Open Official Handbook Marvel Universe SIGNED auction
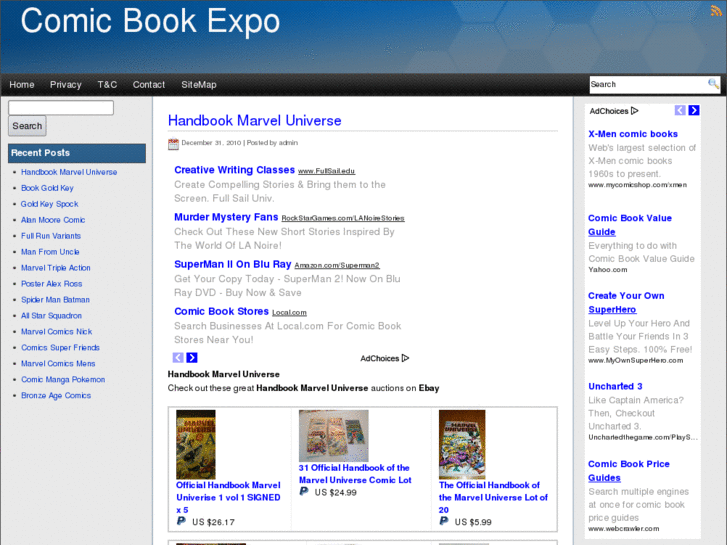This screenshot has width=727, height=545. coord(228,497)
